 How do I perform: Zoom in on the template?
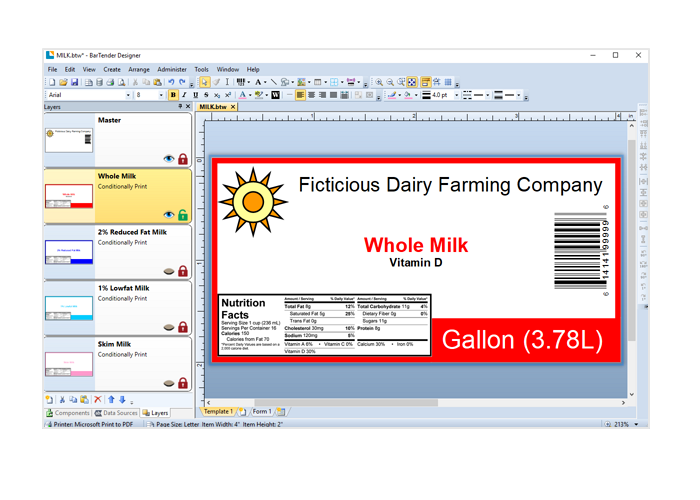(x=379, y=82)
